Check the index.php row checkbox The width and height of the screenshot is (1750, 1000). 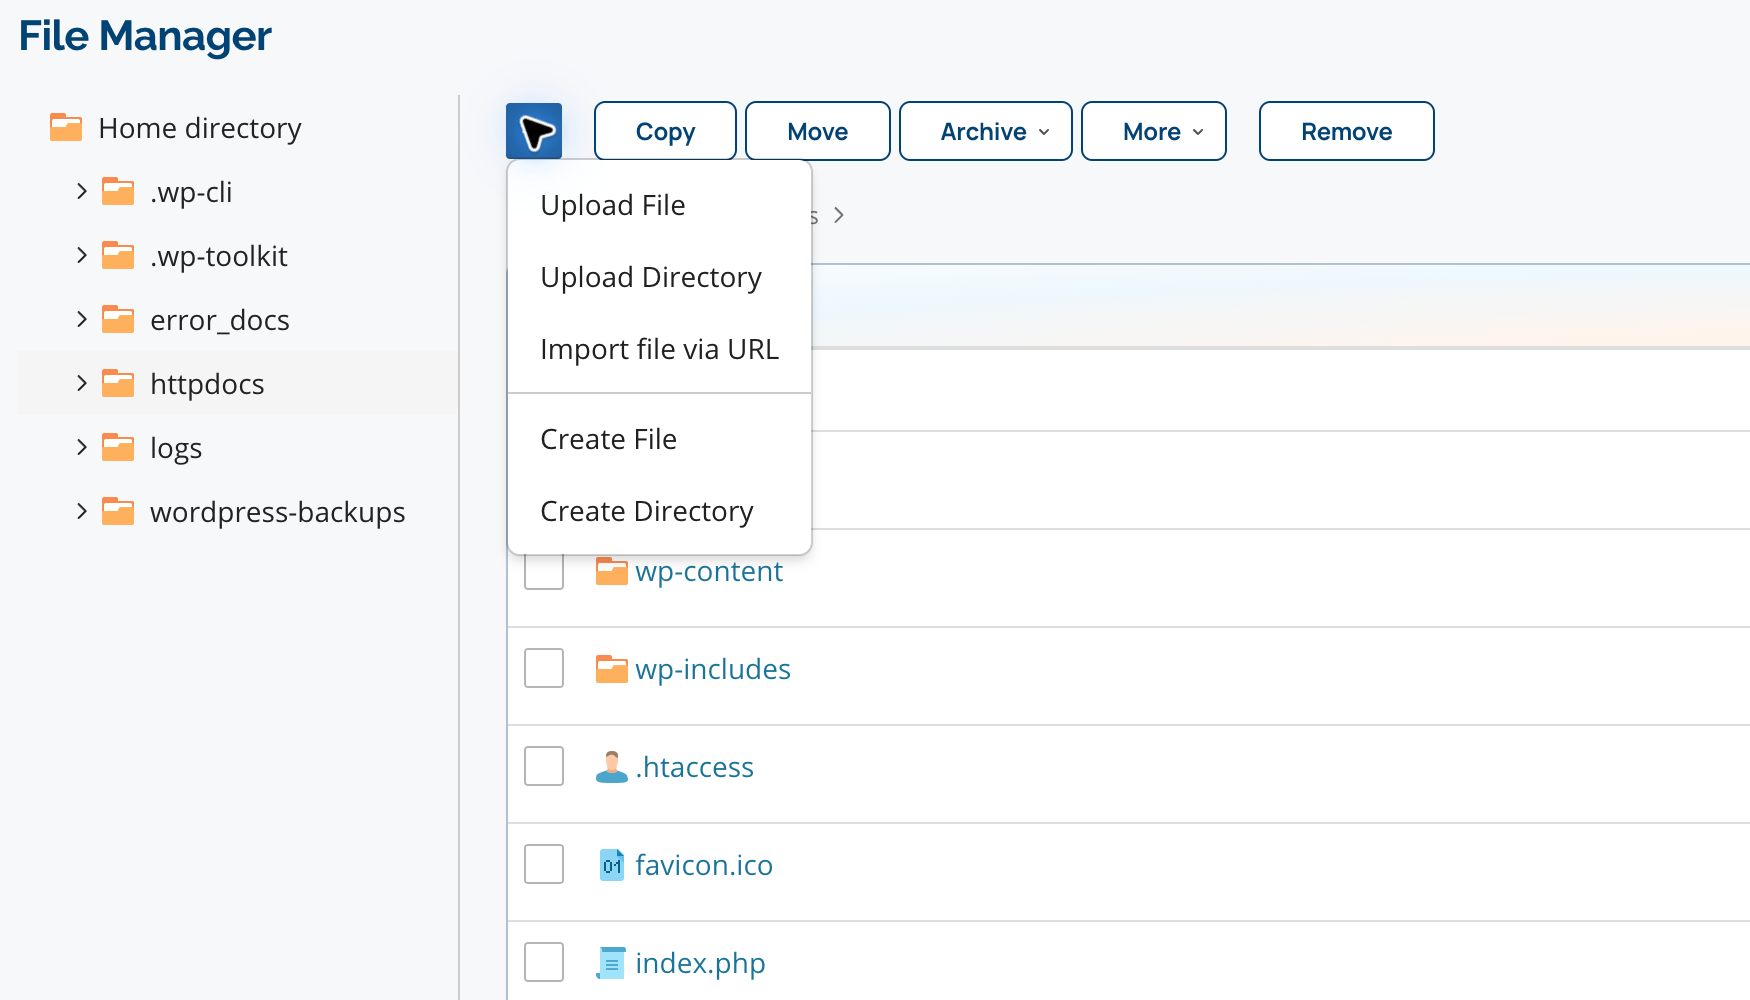click(544, 962)
